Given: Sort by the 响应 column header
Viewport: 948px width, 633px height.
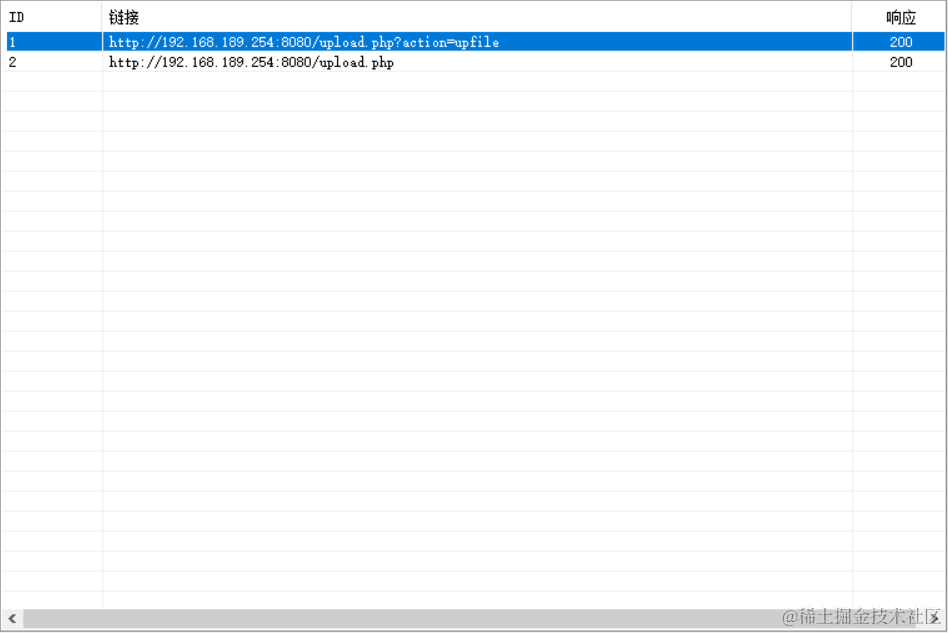Looking at the screenshot, I should pyautogui.click(x=899, y=17).
